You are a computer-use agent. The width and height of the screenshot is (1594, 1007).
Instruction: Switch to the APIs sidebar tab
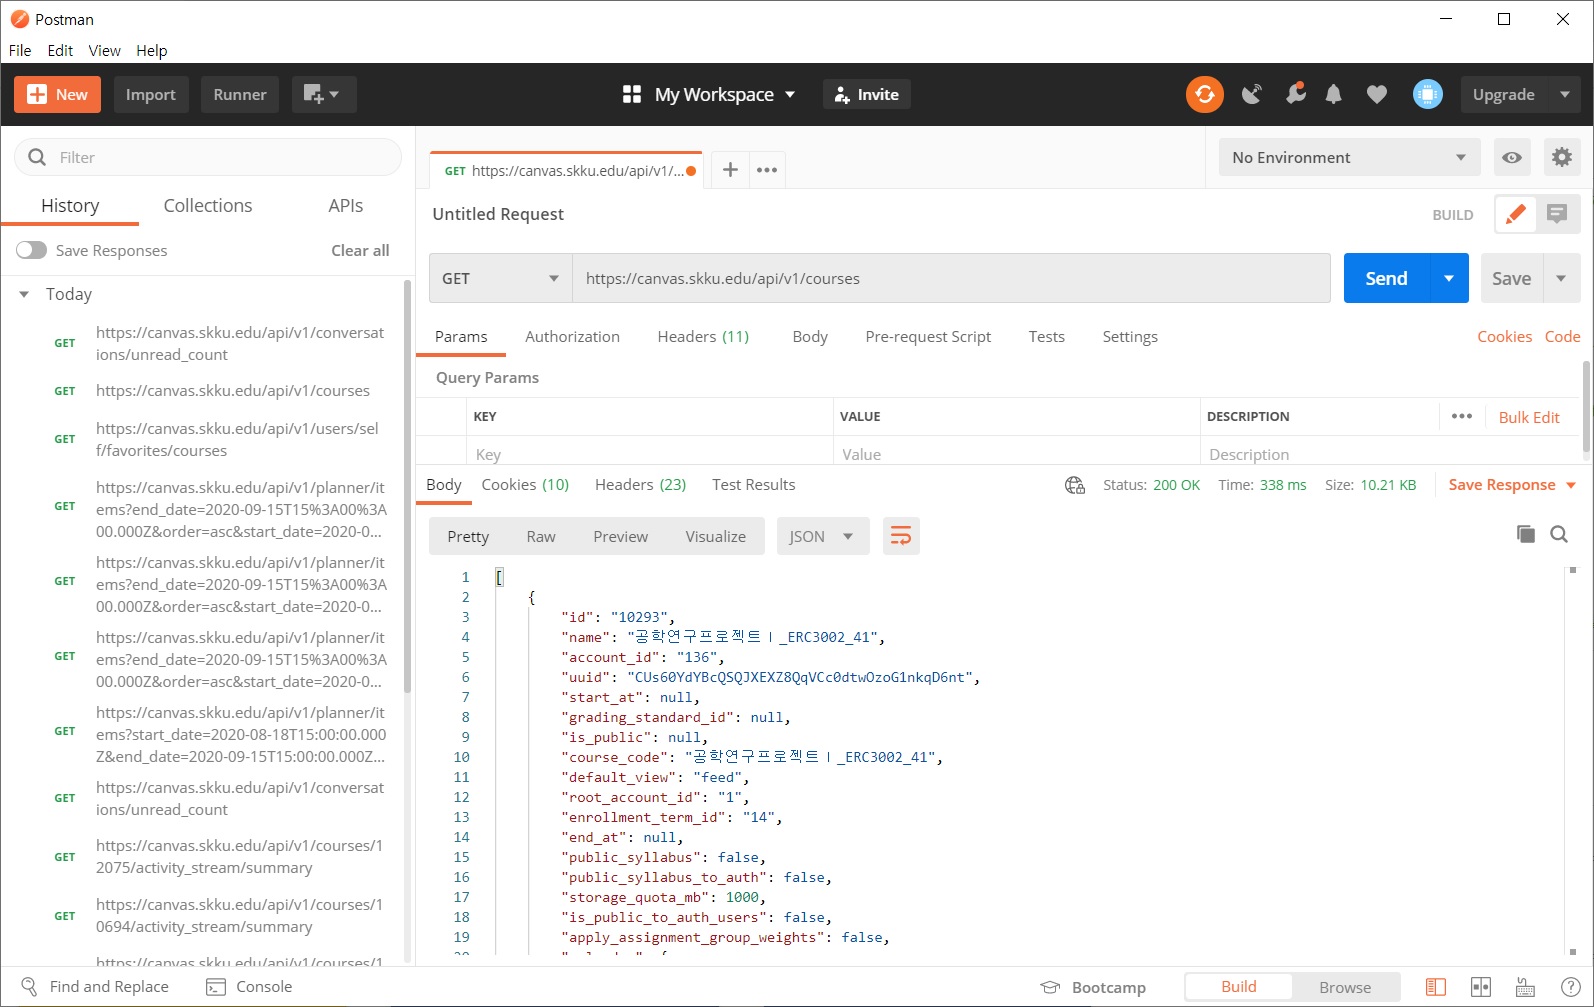click(346, 205)
